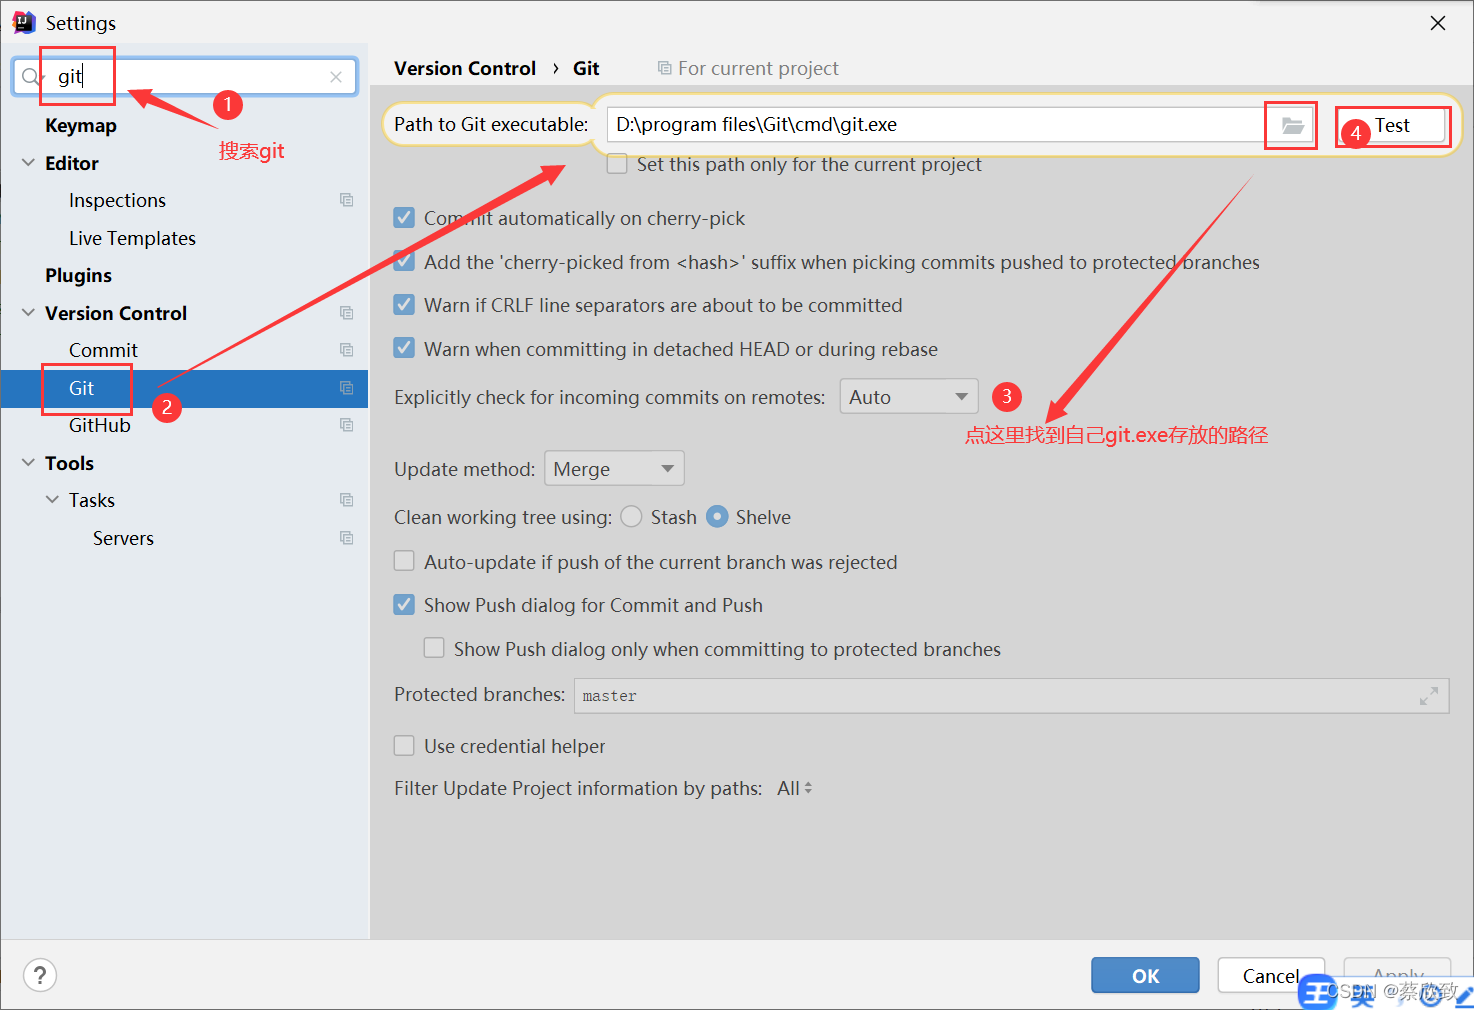Click the Test button for Git executable

pyautogui.click(x=1392, y=126)
